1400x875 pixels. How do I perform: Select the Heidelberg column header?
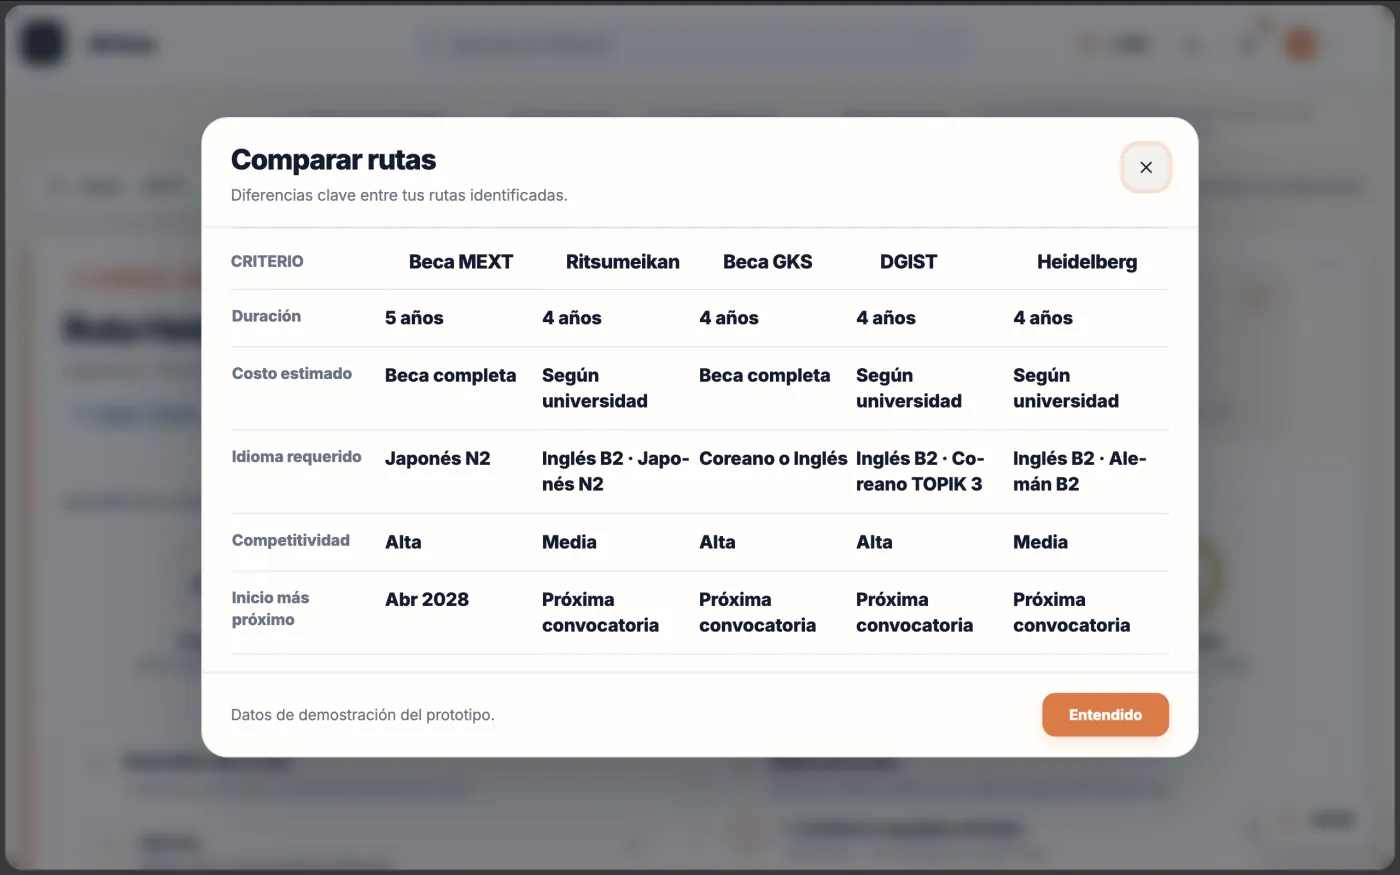point(1087,262)
